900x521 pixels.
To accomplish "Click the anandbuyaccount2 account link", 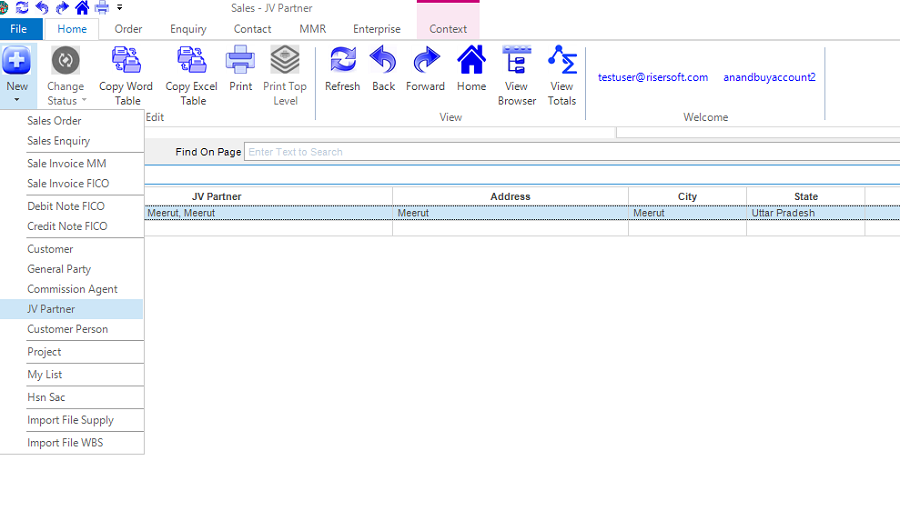I will click(769, 77).
